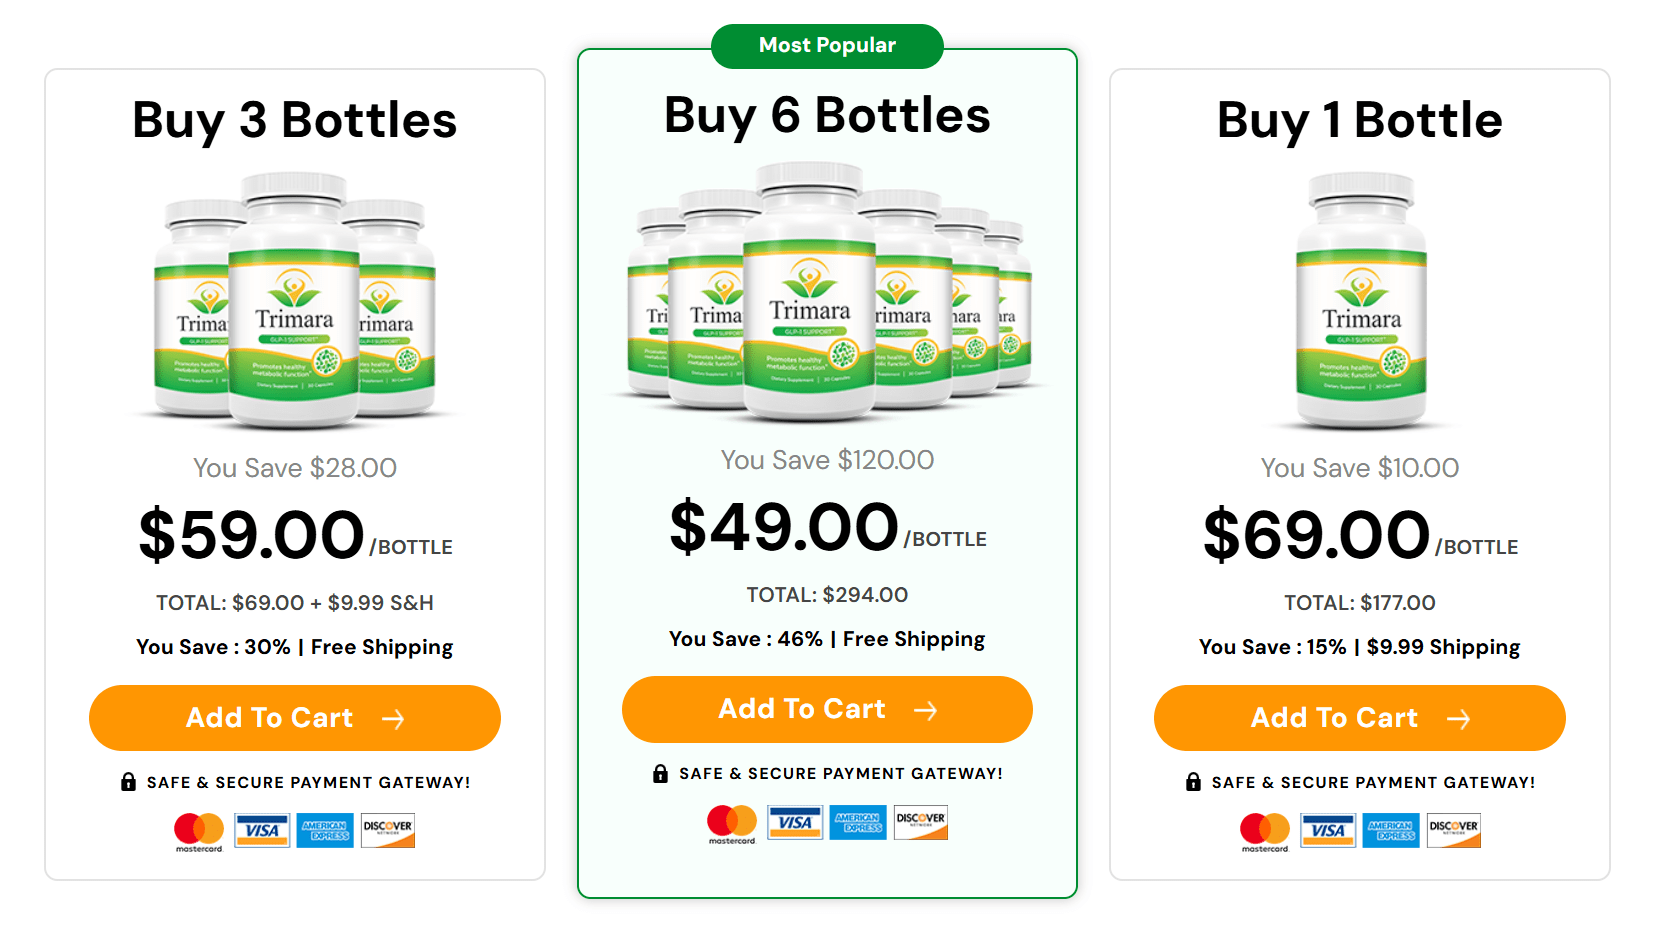This screenshot has height=932, width=1656.
Task: Click Add To Cart for Buy 6 Bottles
Action: 827,709
